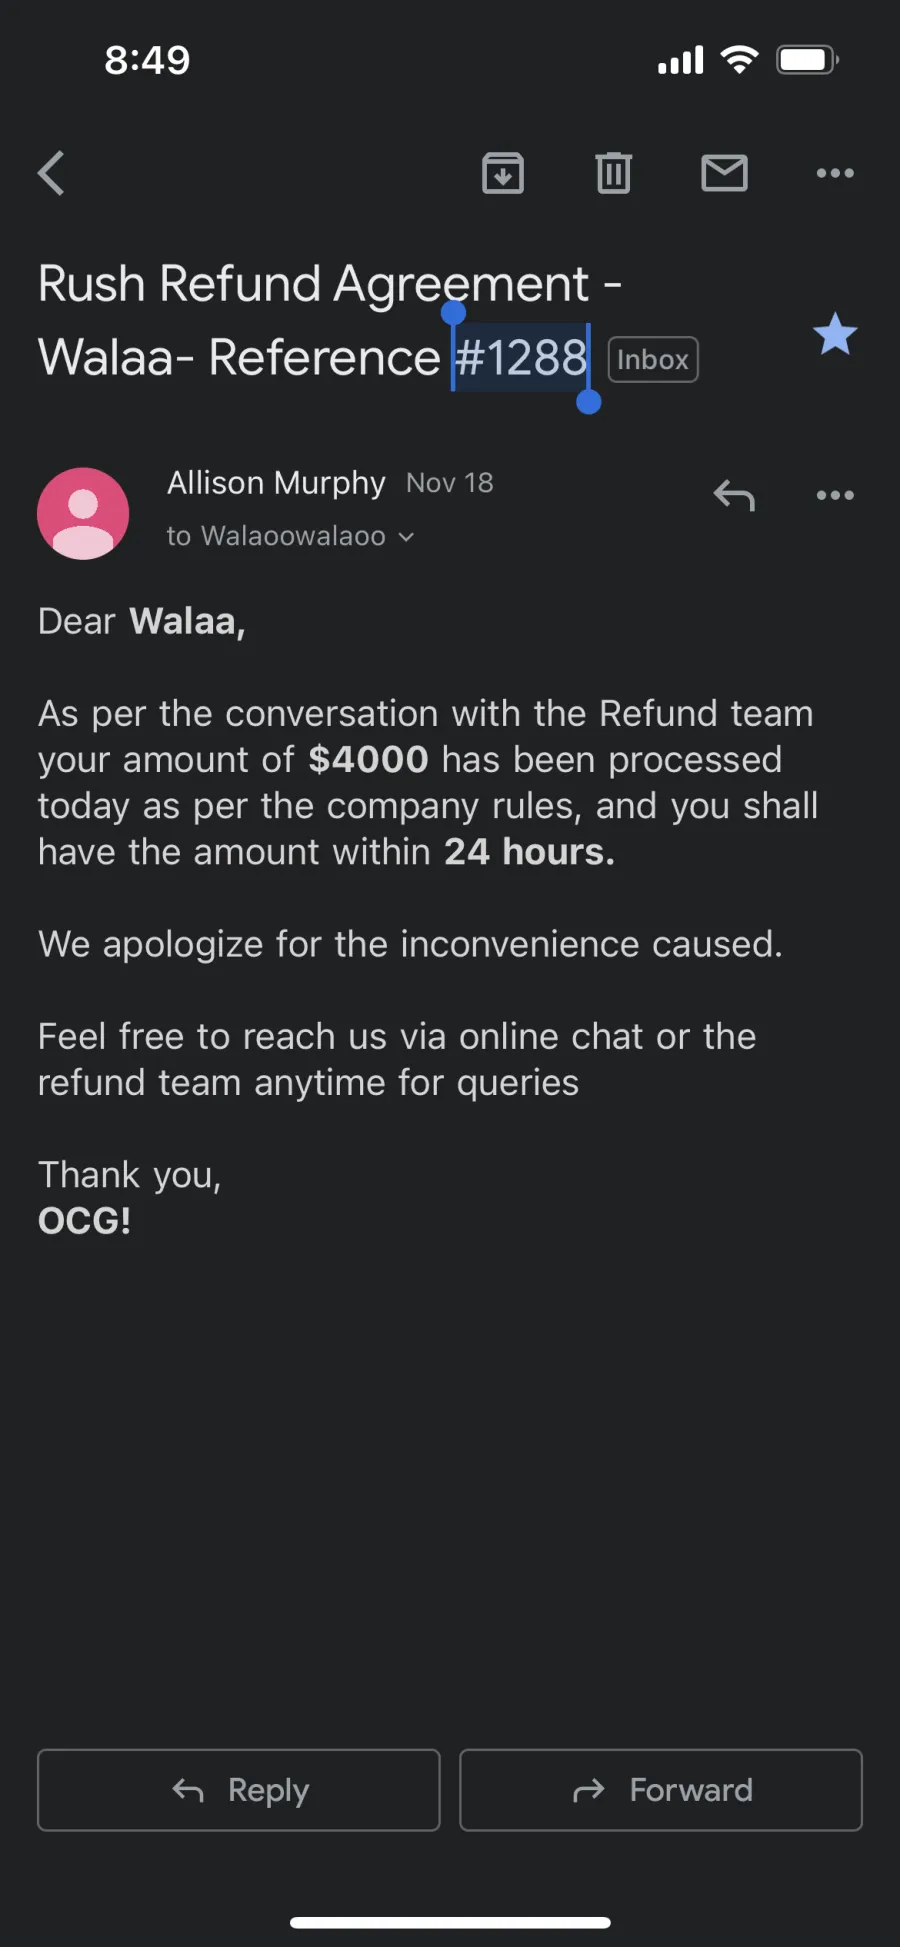Tap sender name Allison Murphy
This screenshot has width=900, height=1947.
pos(276,483)
